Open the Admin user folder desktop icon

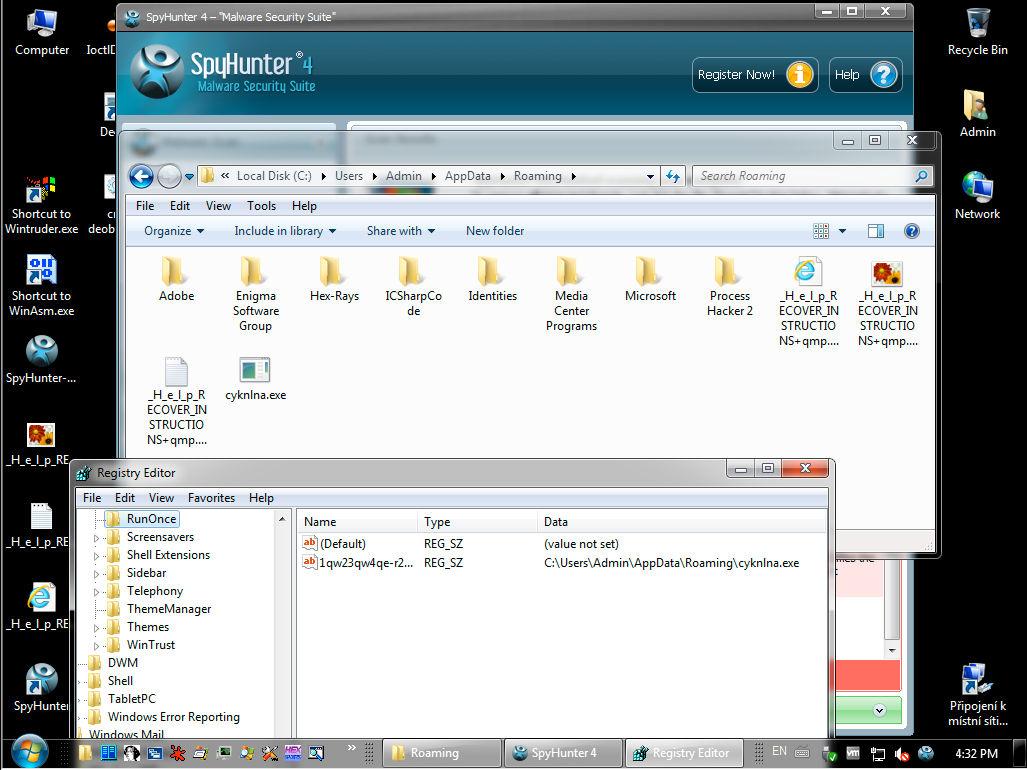pyautogui.click(x=977, y=114)
